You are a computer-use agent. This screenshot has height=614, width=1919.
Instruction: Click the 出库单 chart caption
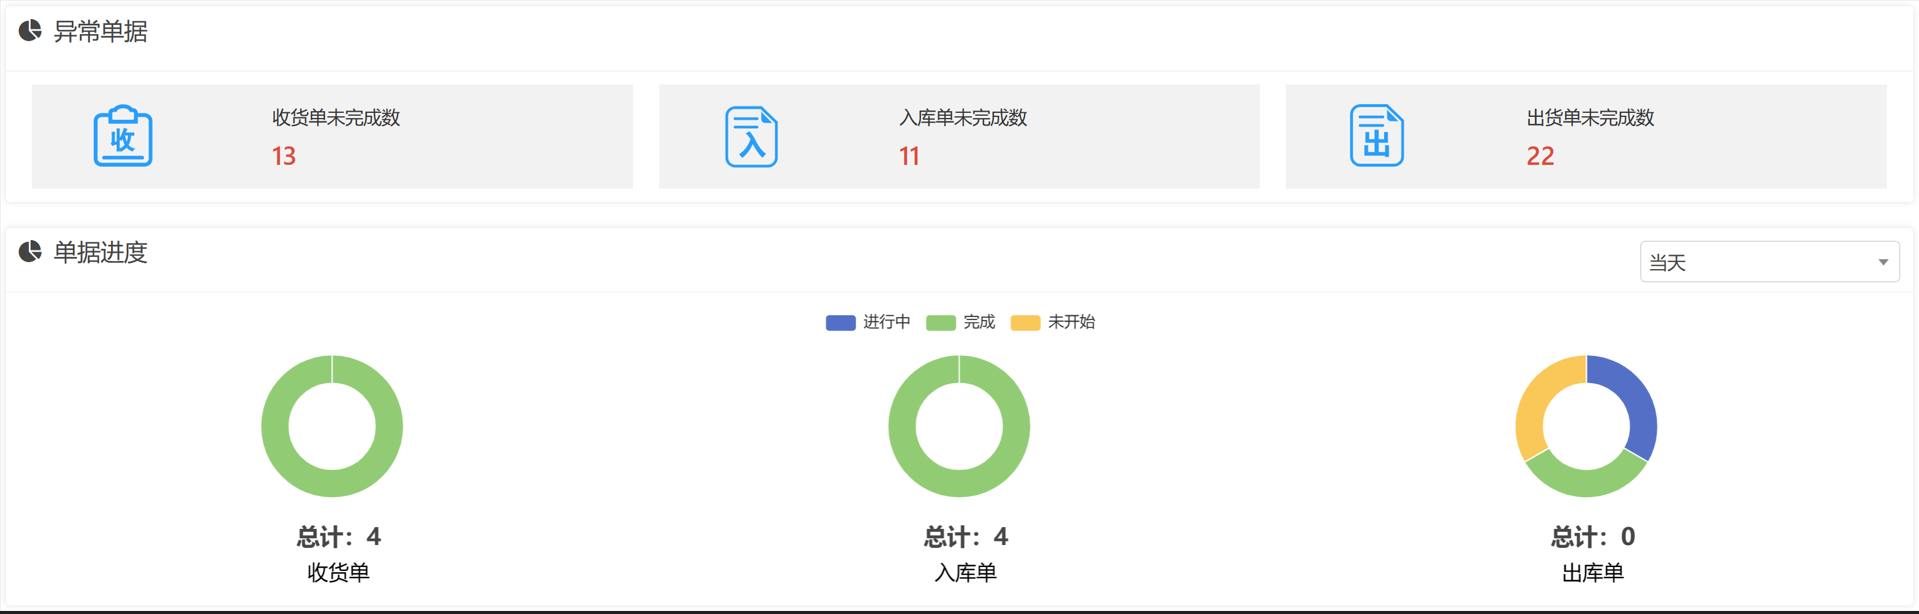point(1592,573)
